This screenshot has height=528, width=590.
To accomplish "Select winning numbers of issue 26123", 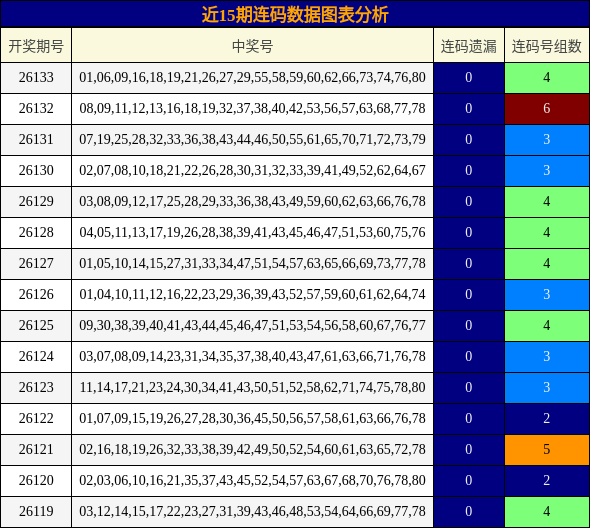I will pyautogui.click(x=252, y=387).
